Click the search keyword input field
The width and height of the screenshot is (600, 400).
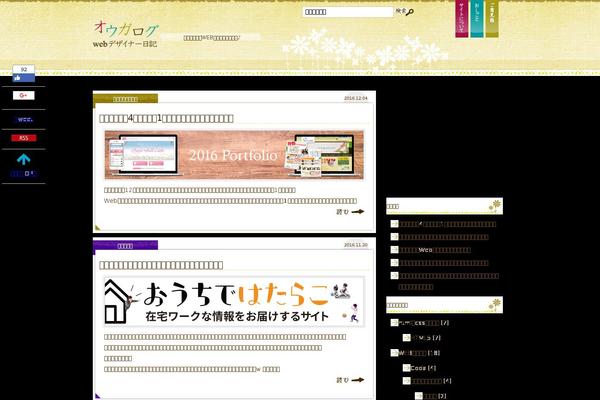tap(348, 12)
